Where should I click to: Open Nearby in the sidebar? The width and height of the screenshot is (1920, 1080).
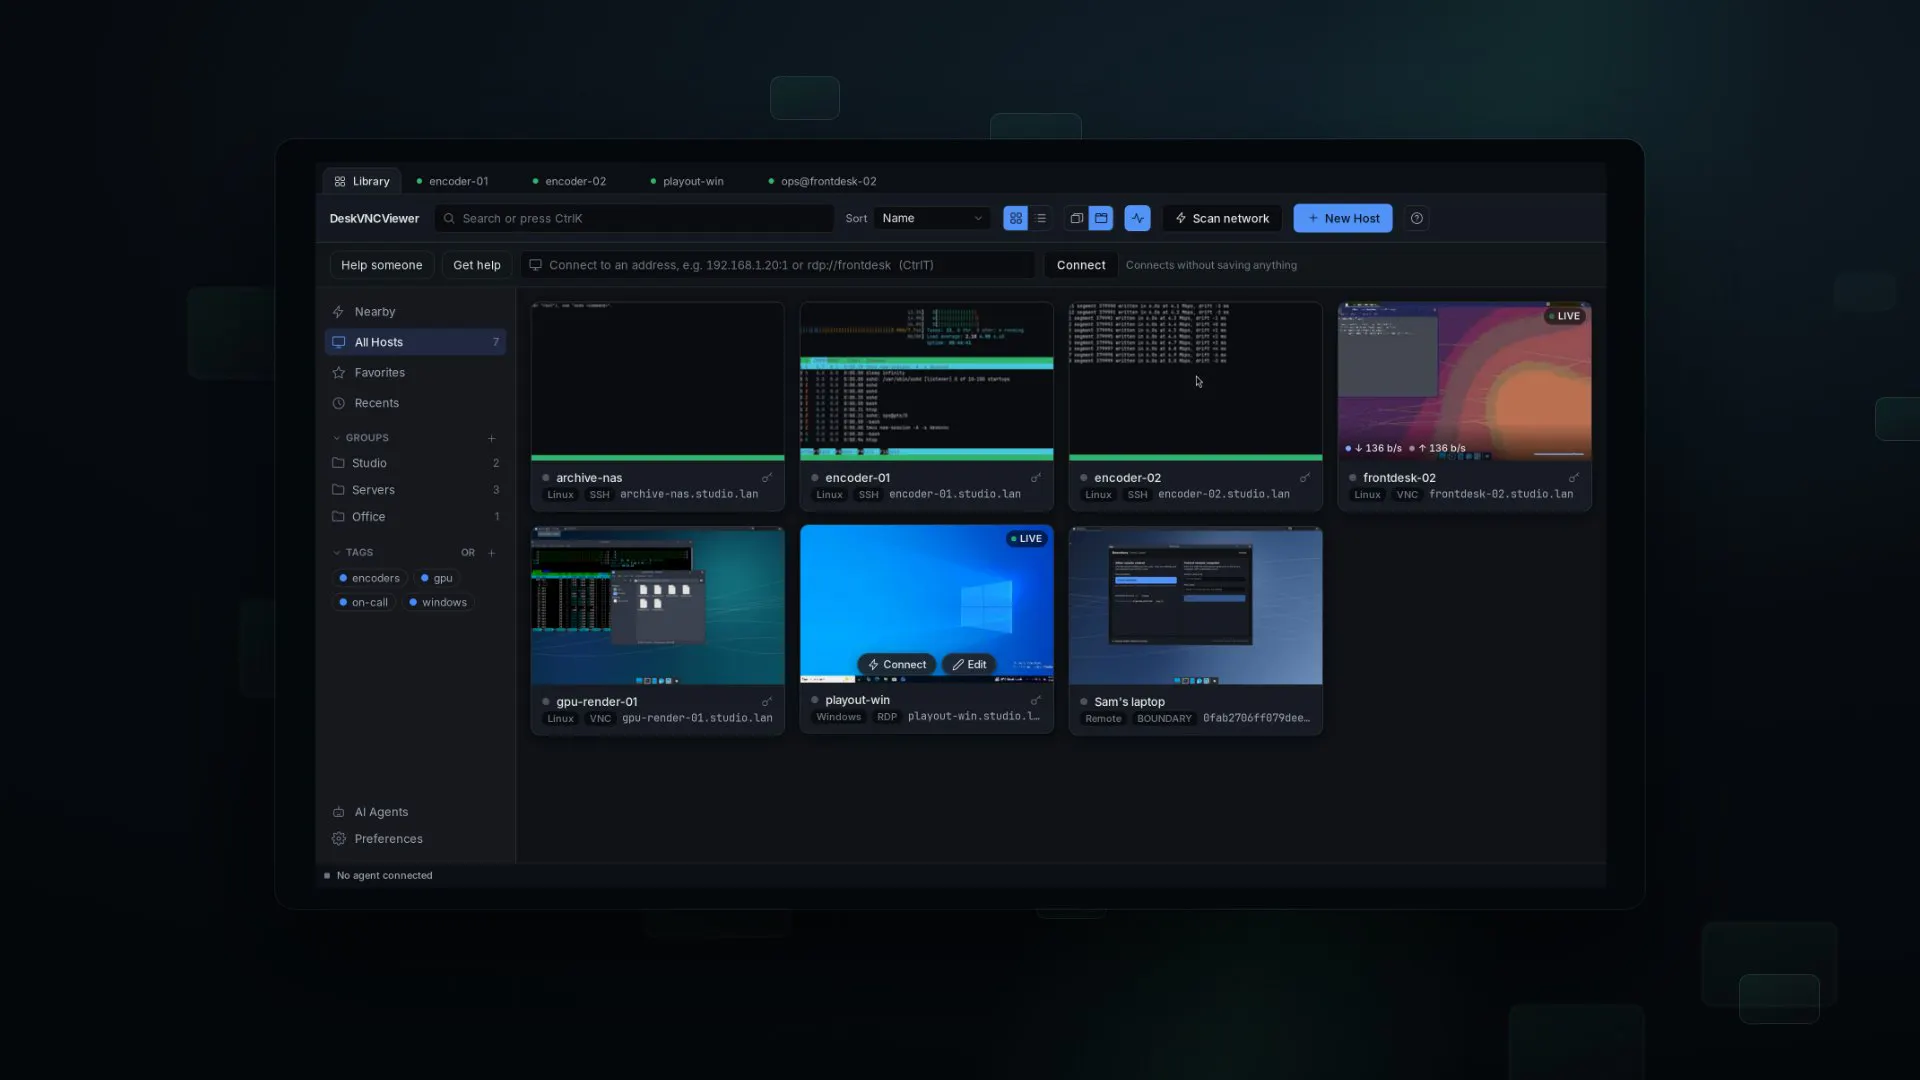tap(415, 312)
